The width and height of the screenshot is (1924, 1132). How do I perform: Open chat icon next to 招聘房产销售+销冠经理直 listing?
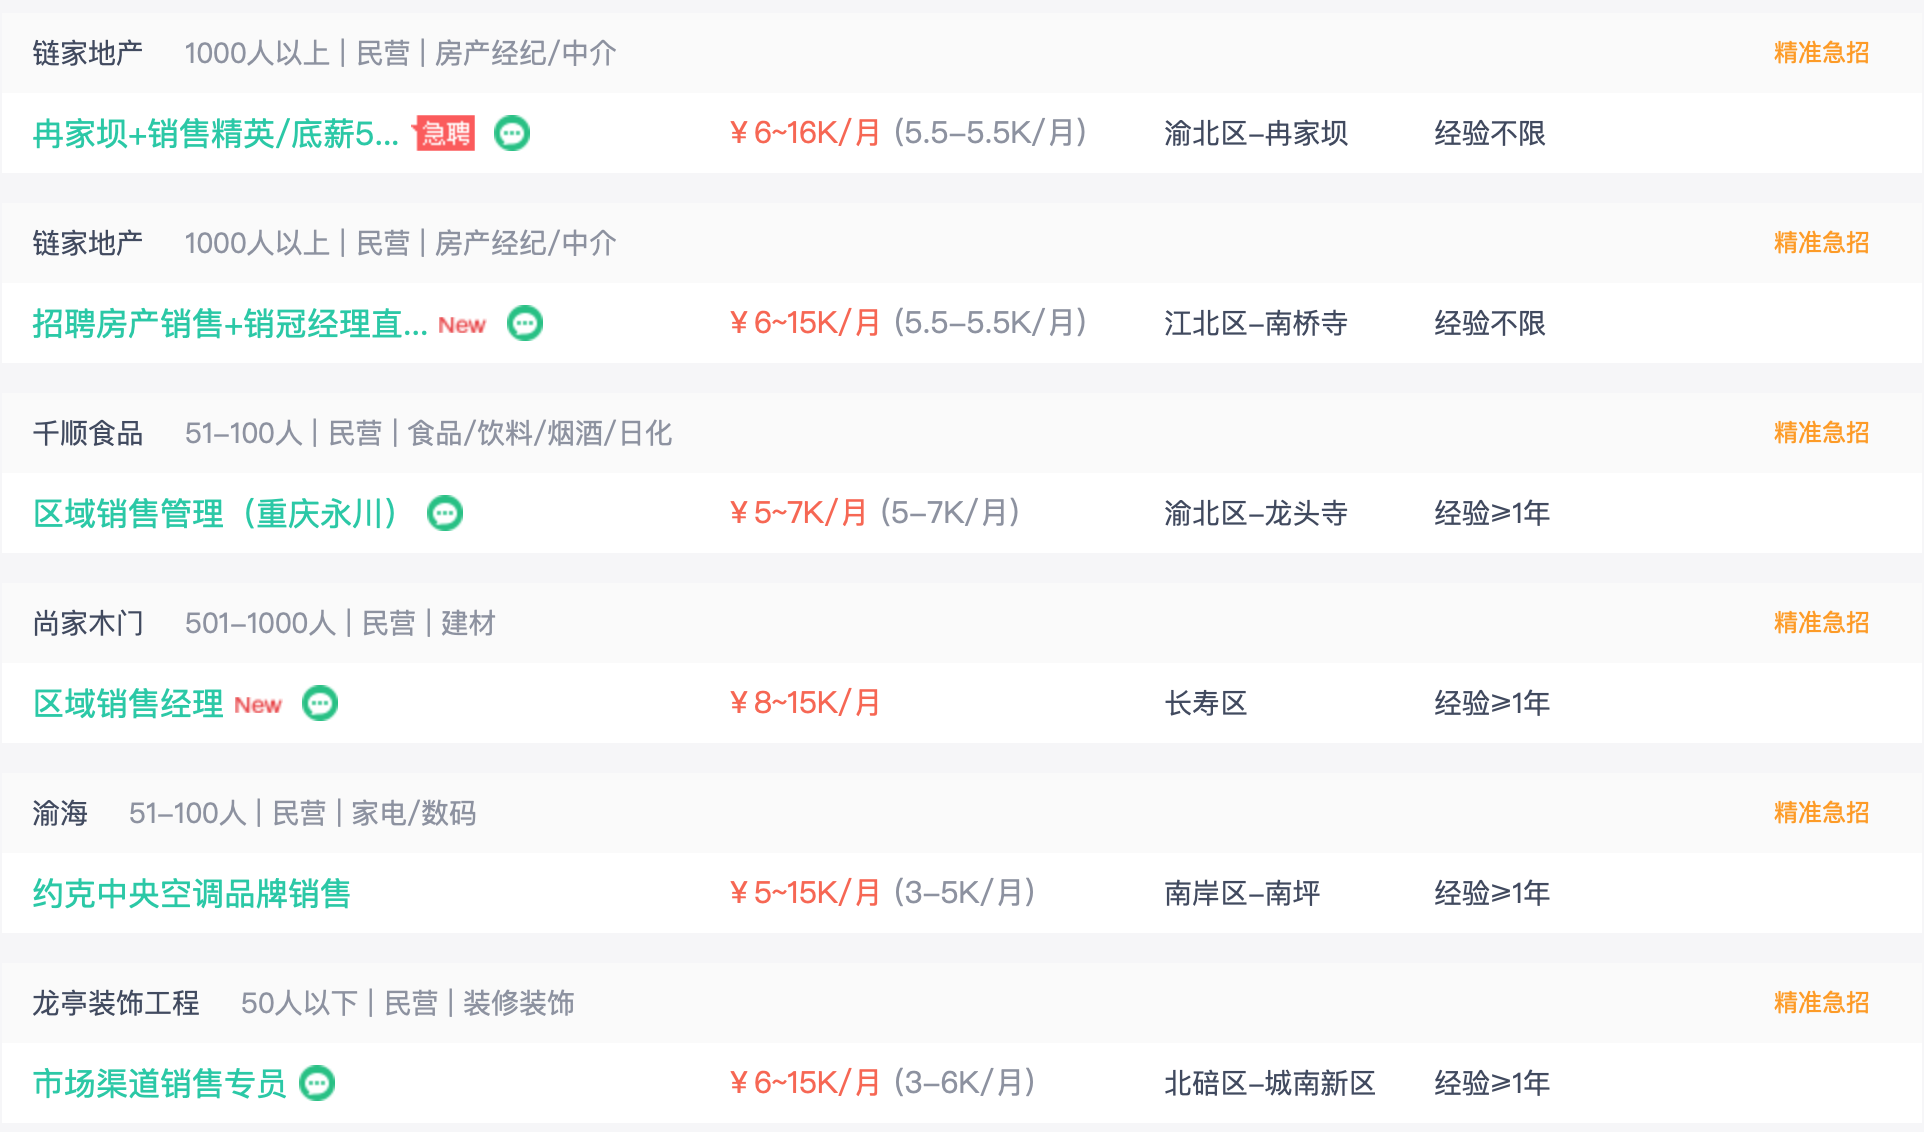coord(525,323)
